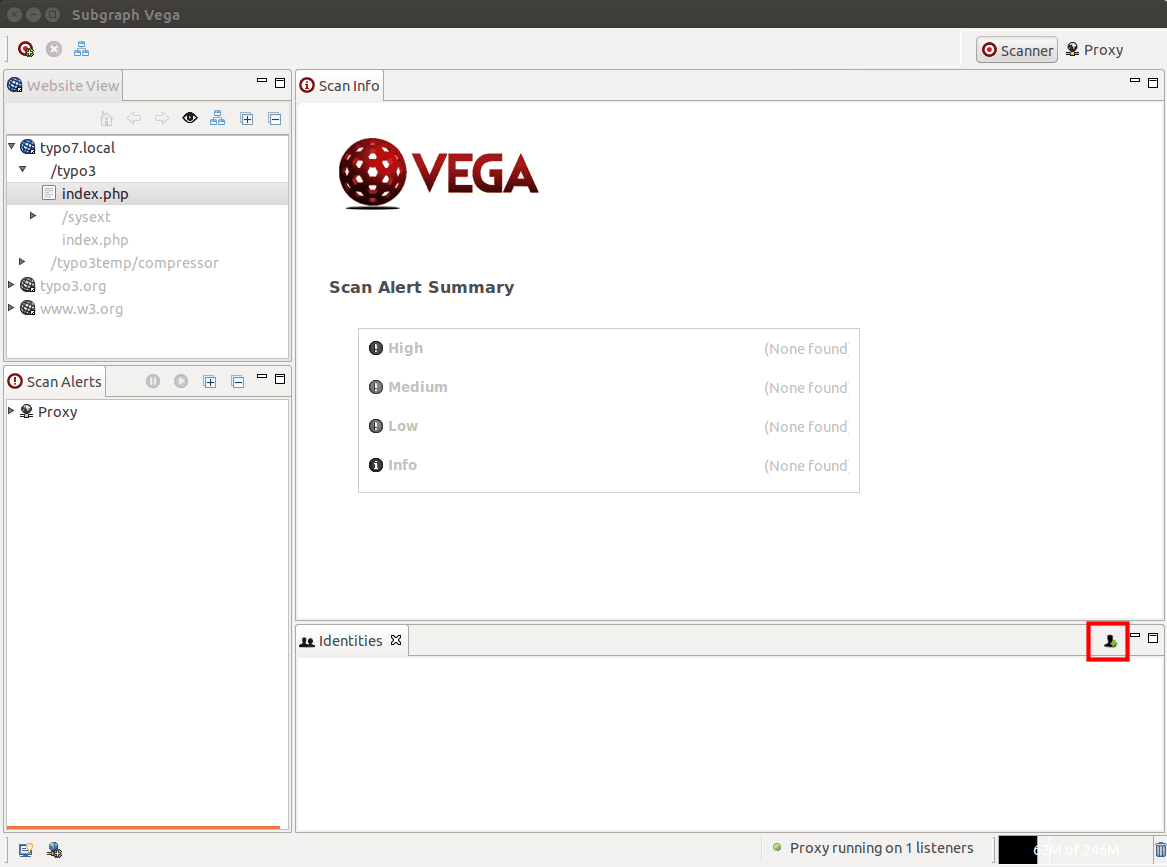Click the stop scan toolbar icon
The image size is (1167, 867).
click(54, 49)
